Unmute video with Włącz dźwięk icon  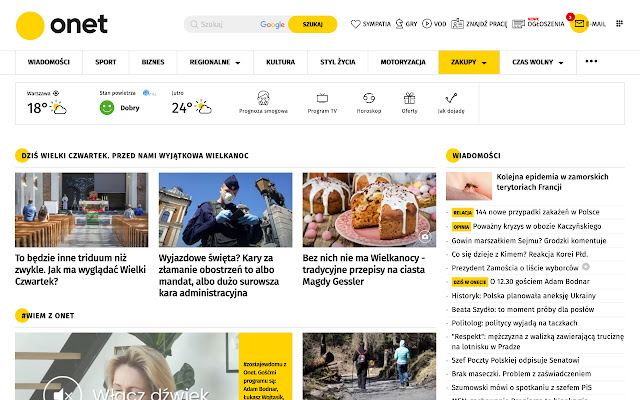pyautogui.click(x=62, y=392)
